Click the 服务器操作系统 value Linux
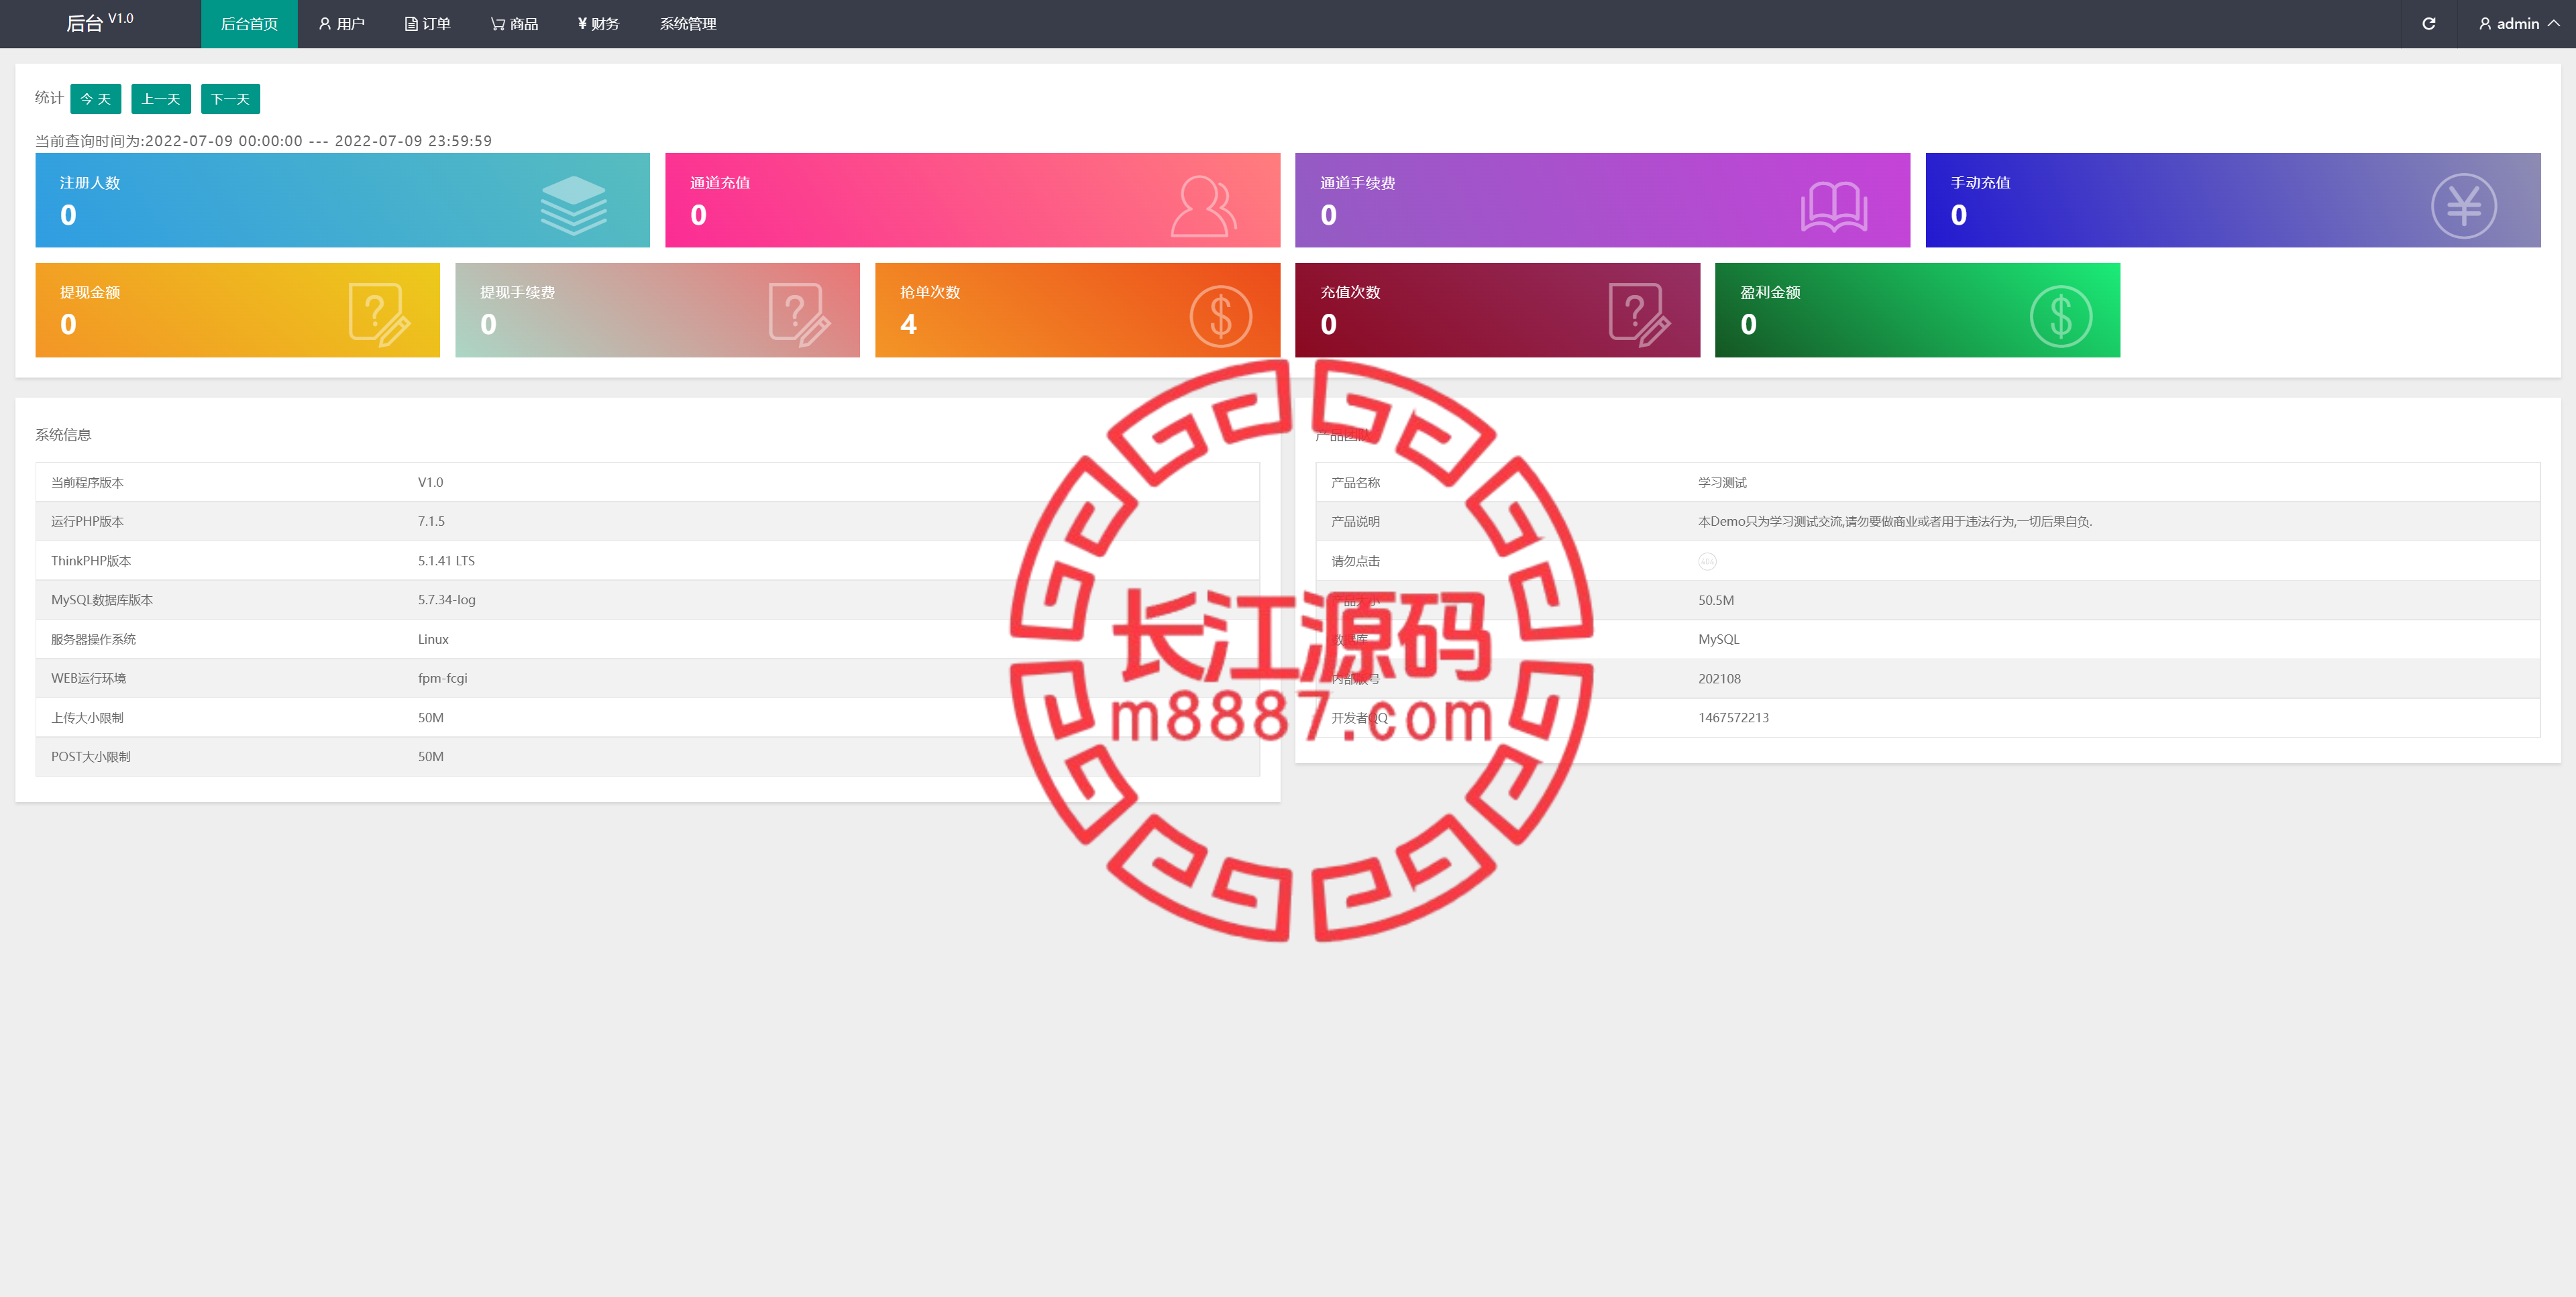Image resolution: width=2576 pixels, height=1297 pixels. coord(433,639)
